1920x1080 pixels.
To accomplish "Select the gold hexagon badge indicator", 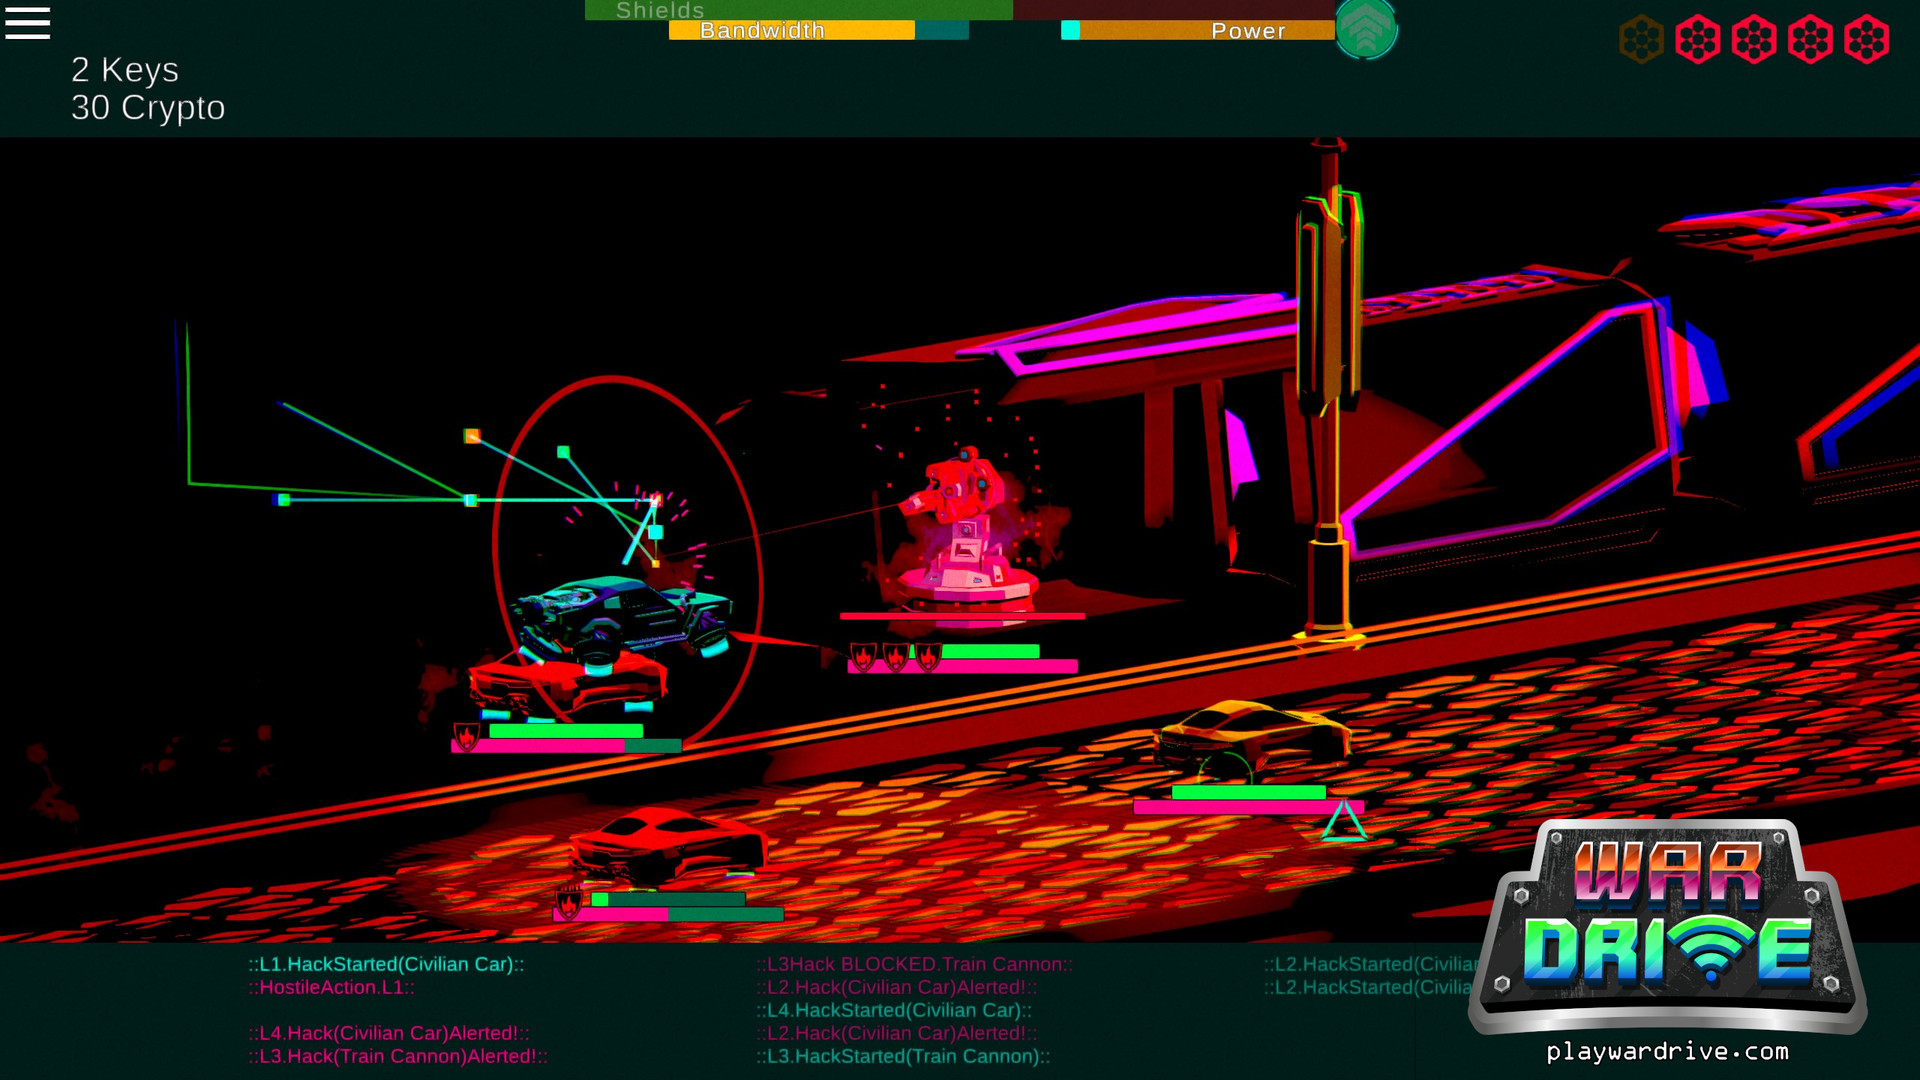I will (1639, 39).
